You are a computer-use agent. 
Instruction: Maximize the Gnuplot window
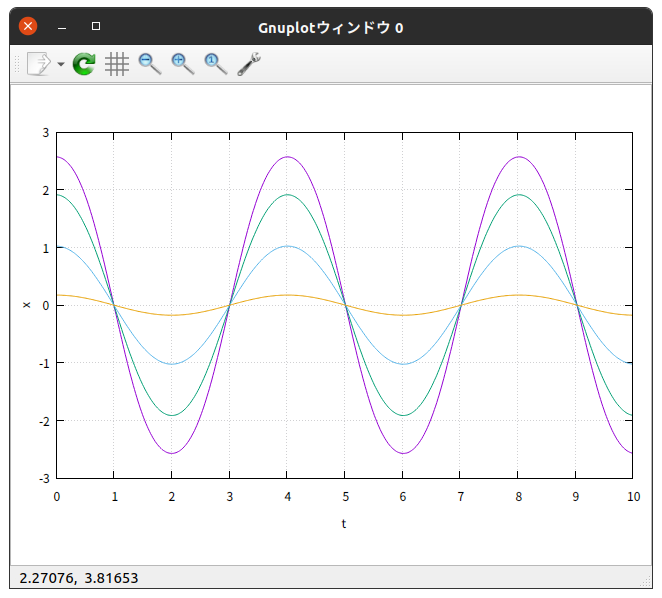(96, 26)
